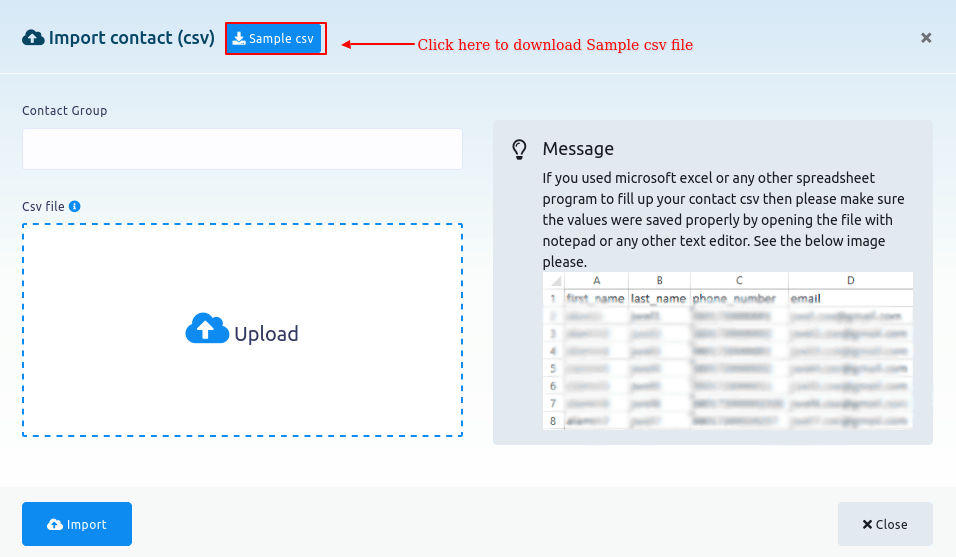The height and width of the screenshot is (557, 956).
Task: Click the Message heading text
Action: [578, 149]
